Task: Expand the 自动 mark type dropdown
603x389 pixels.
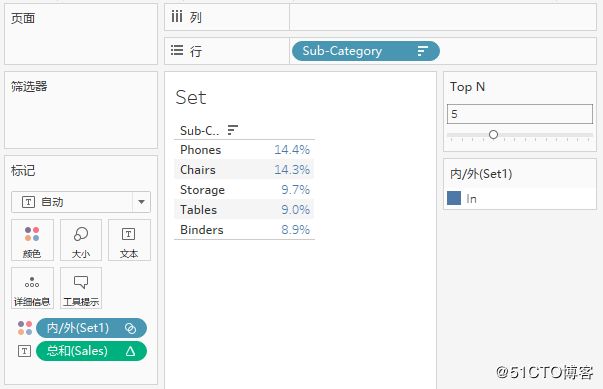Action: point(141,202)
